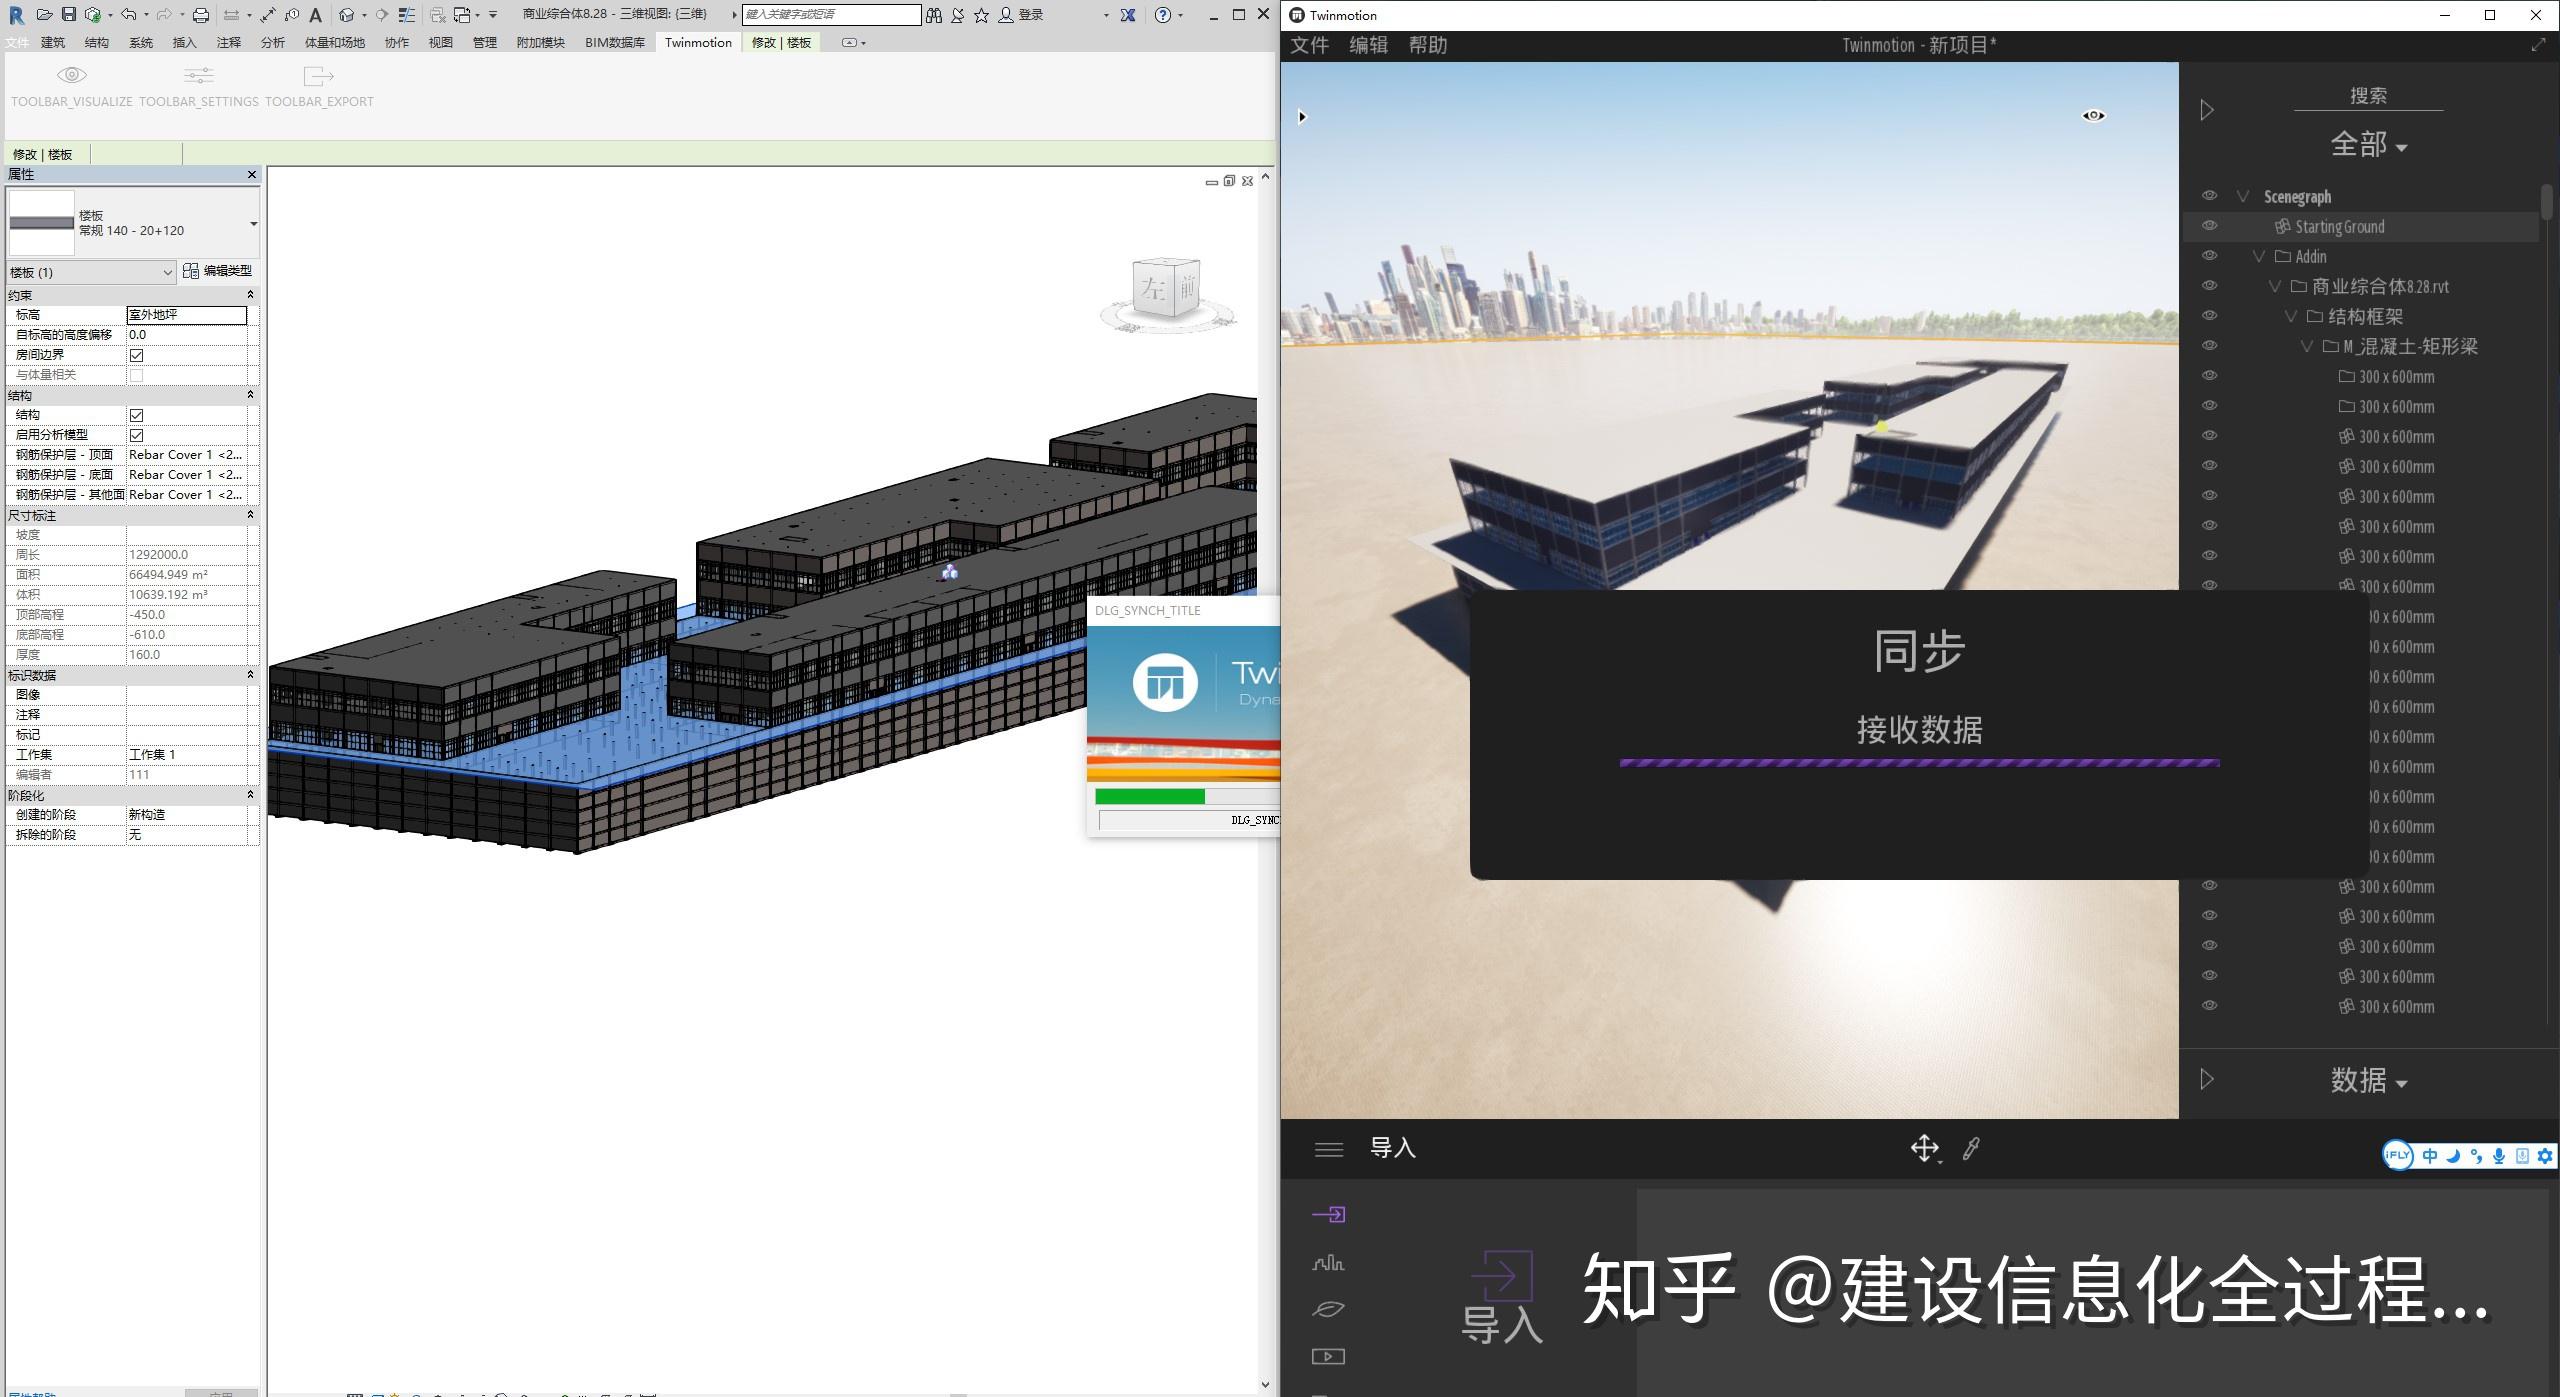The height and width of the screenshot is (1397, 2560).
Task: Open the Twinmotion Nature leaf sidebar icon
Action: [x=1328, y=1309]
